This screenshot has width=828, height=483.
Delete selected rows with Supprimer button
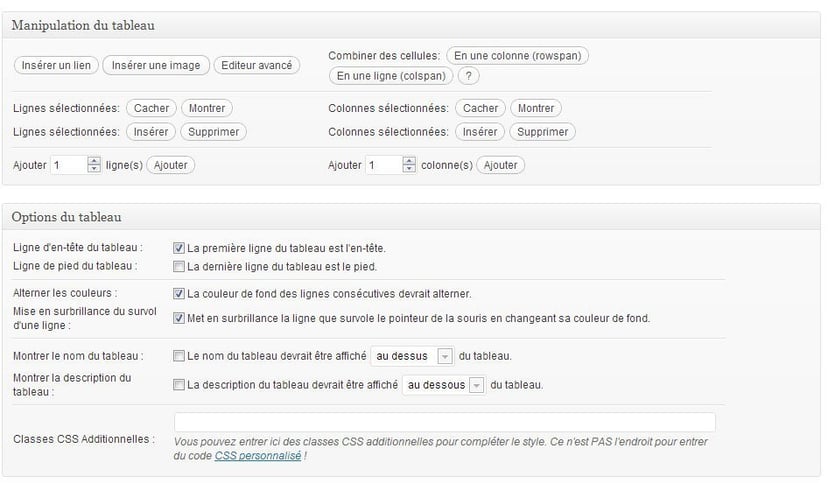pyautogui.click(x=213, y=131)
